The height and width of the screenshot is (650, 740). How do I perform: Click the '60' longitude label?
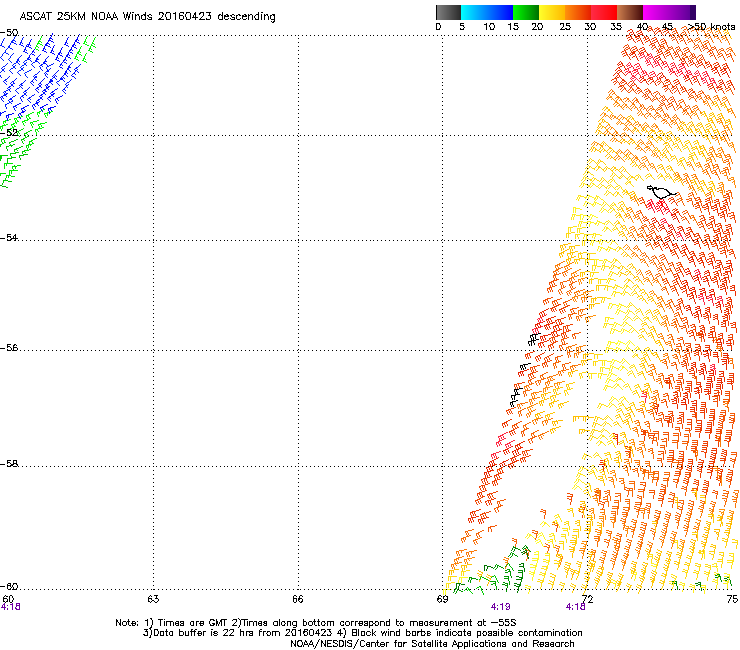click(x=8, y=599)
